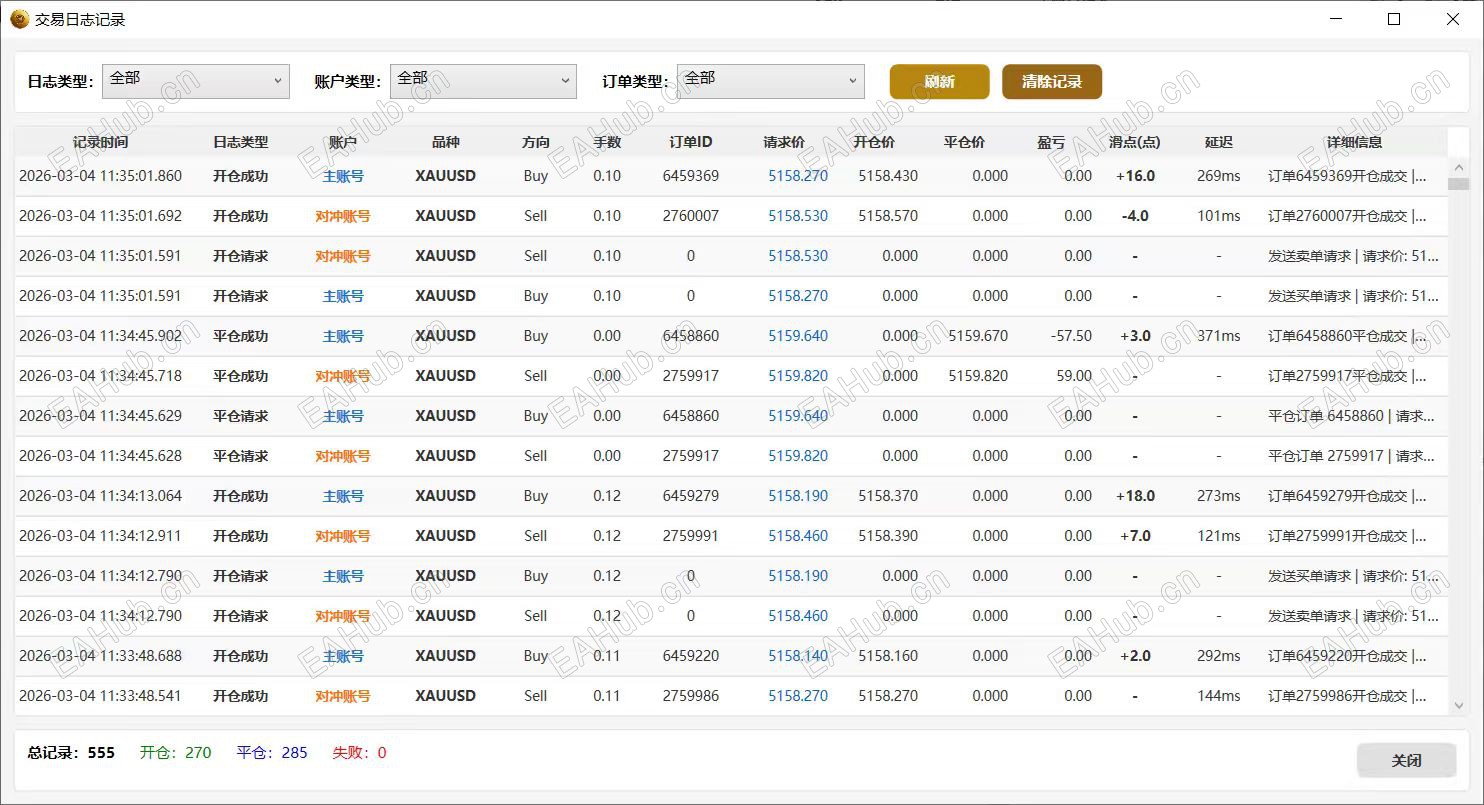The width and height of the screenshot is (1484, 805).
Task: Select the loss value -57.50
Action: tap(1071, 336)
